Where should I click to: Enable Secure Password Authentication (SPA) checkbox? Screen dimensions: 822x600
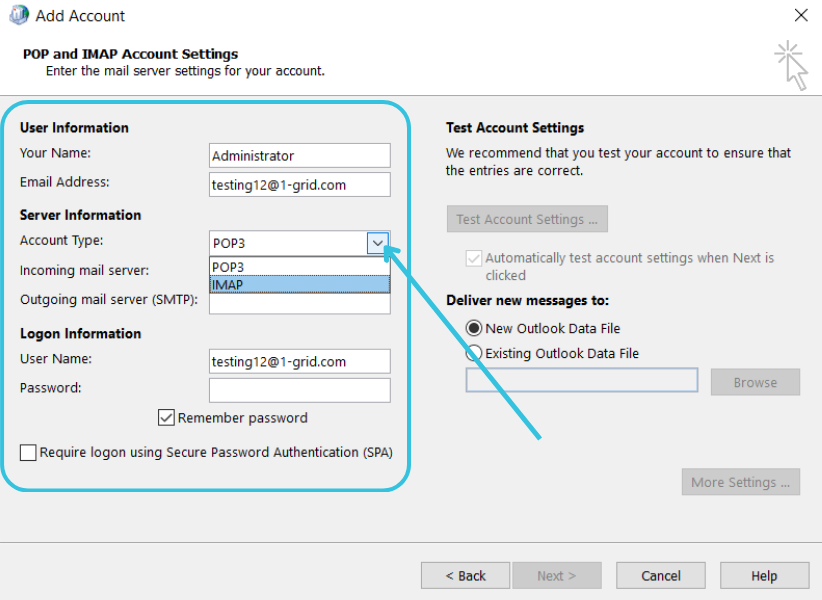[28, 453]
